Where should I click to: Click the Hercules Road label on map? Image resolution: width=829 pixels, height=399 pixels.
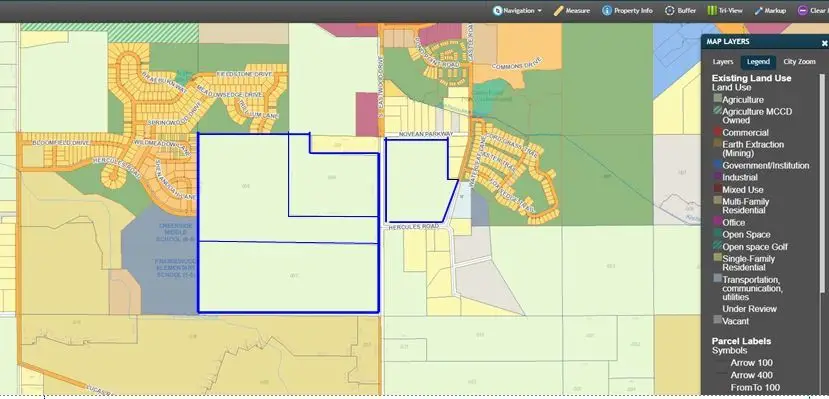pos(414,227)
